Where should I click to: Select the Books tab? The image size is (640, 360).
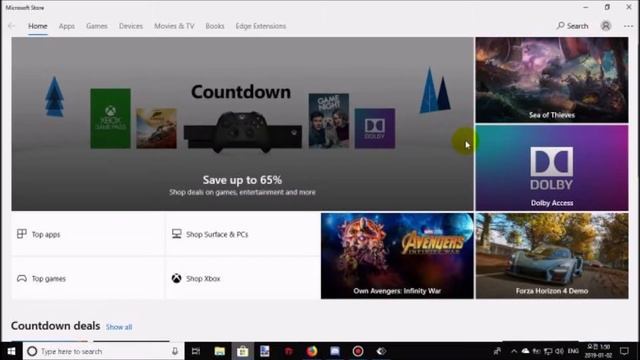click(215, 26)
